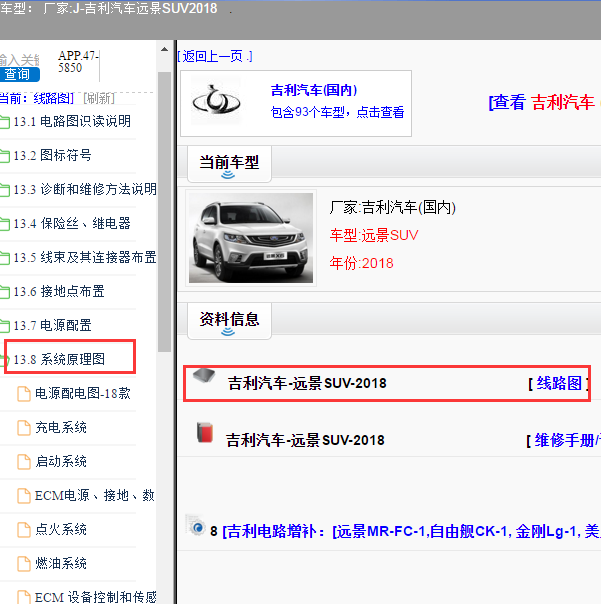
Task: Click the page icon beside 吉利电路增补
Action: tap(196, 525)
